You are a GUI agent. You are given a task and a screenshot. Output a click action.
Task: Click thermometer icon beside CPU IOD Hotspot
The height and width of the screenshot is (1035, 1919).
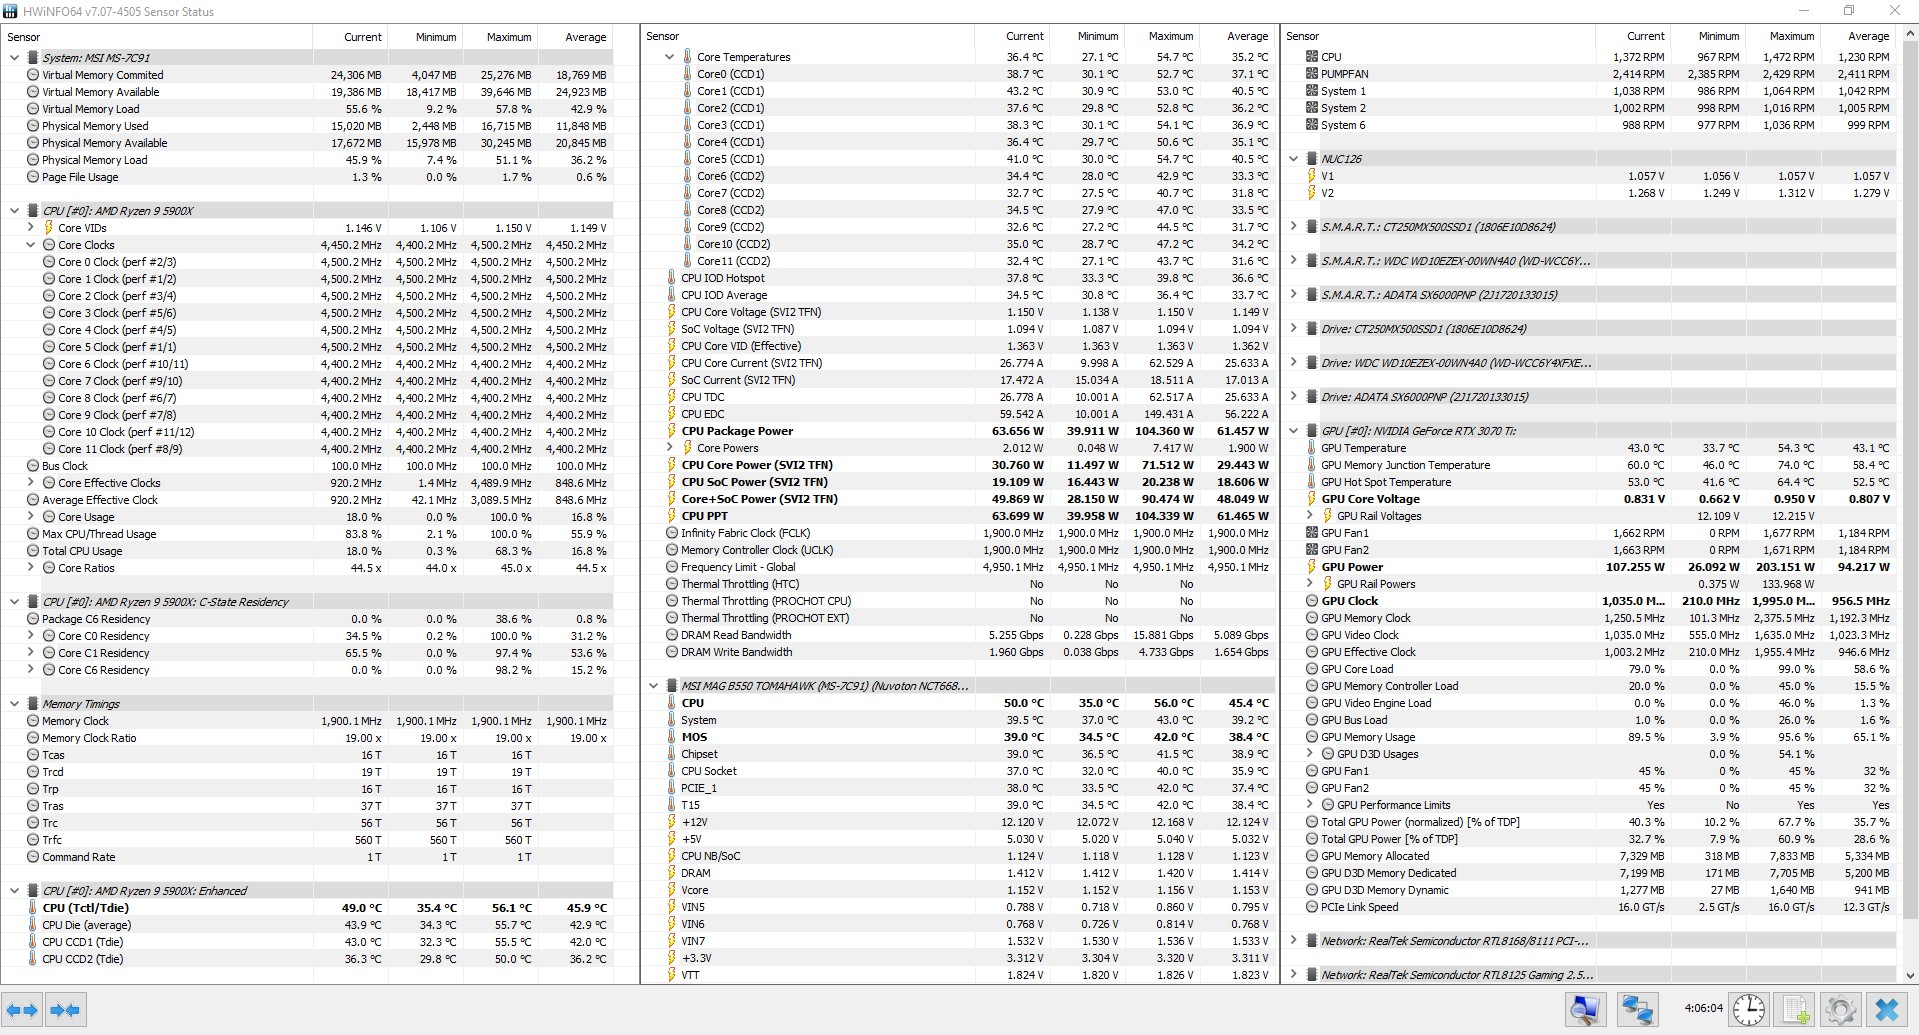coord(672,278)
